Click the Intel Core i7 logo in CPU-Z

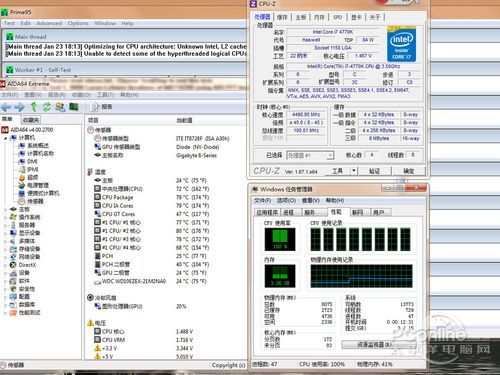point(401,44)
